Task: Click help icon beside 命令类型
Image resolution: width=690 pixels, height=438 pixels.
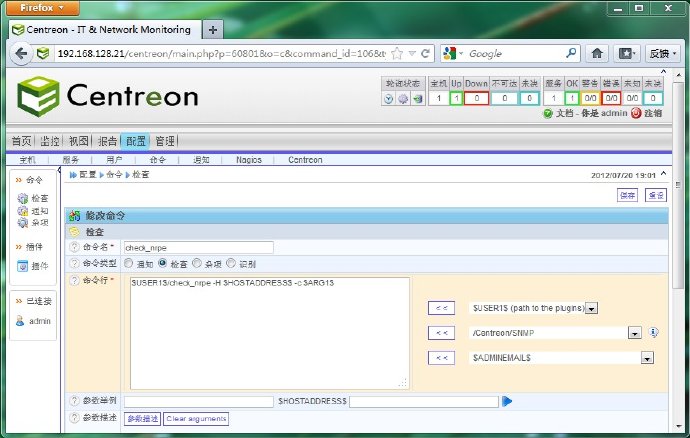Action: point(75,263)
